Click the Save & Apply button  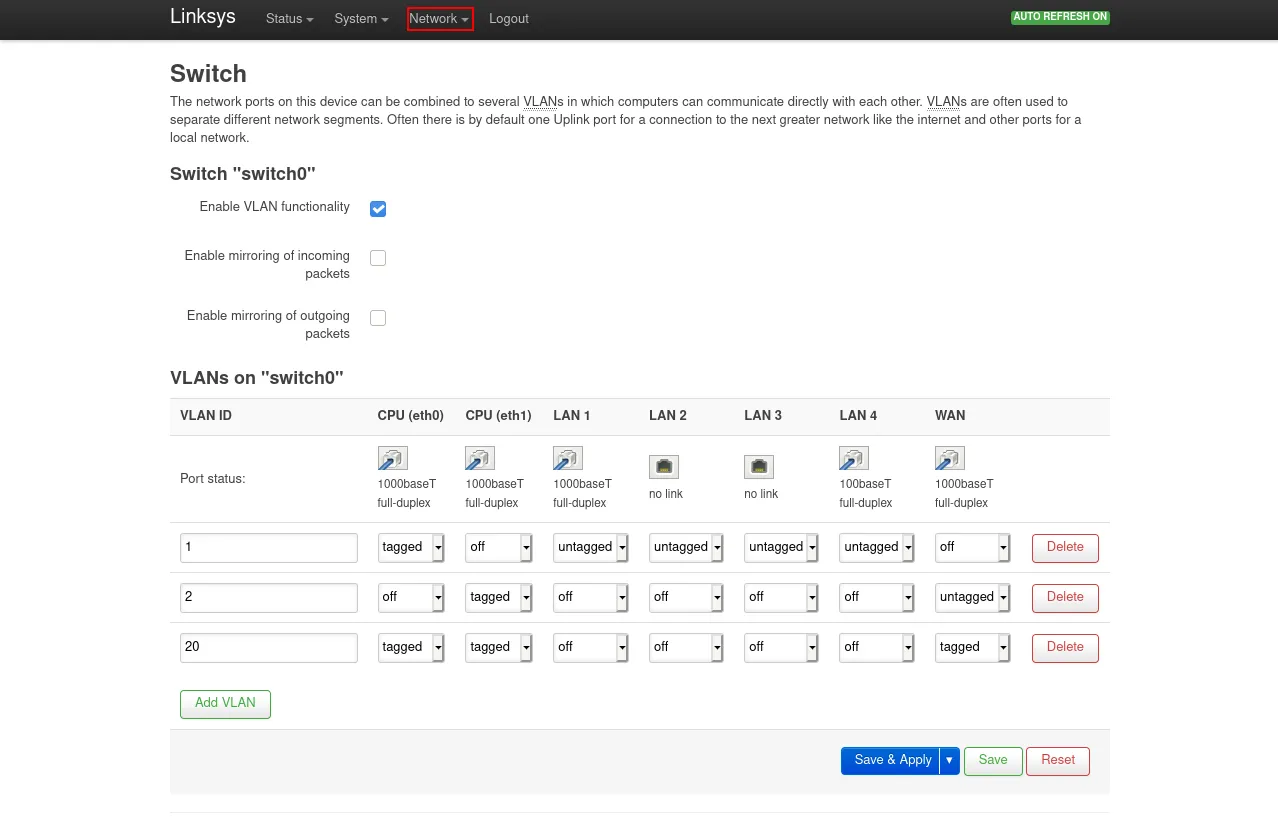[890, 761]
